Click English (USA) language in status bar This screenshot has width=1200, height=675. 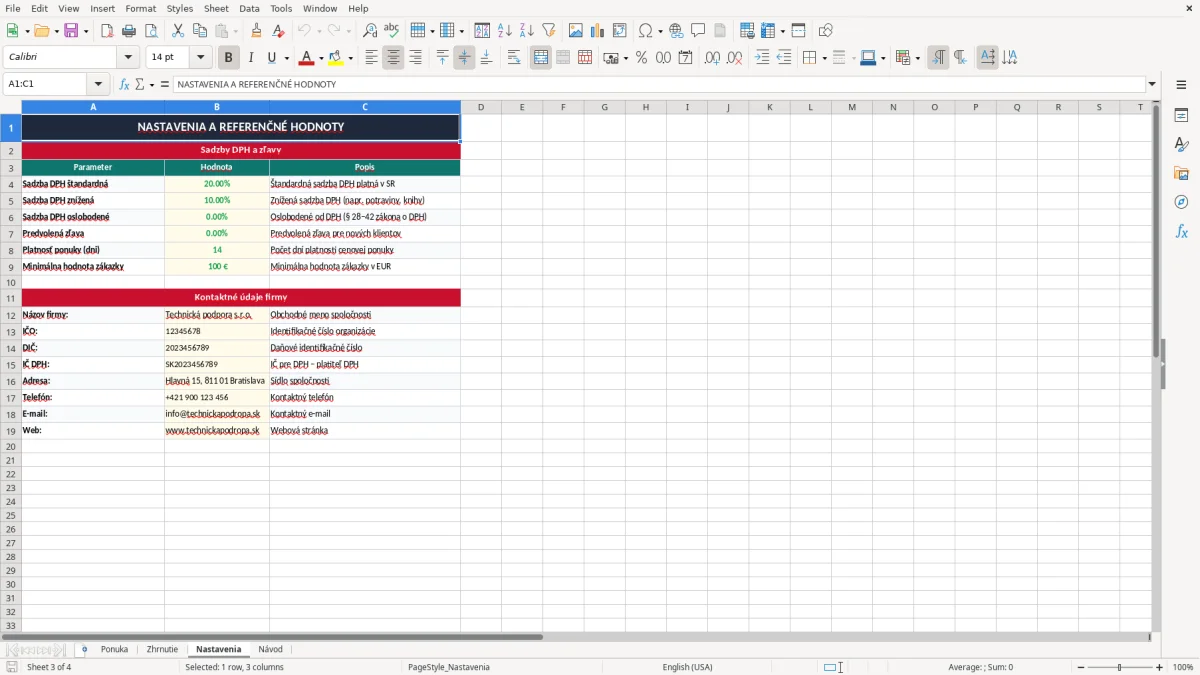click(x=687, y=667)
